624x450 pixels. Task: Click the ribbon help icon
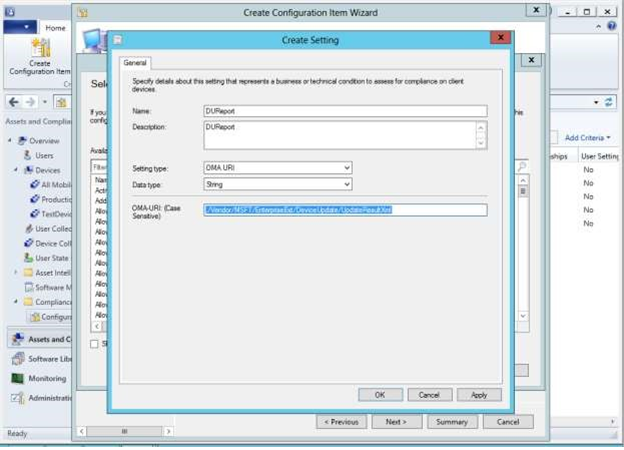click(611, 27)
